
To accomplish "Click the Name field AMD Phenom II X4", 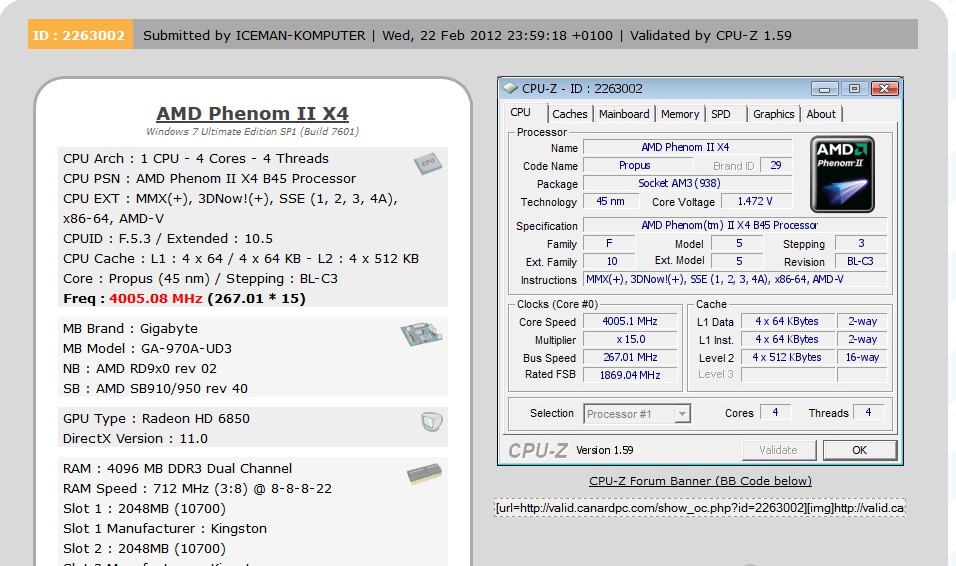I will (687, 147).
